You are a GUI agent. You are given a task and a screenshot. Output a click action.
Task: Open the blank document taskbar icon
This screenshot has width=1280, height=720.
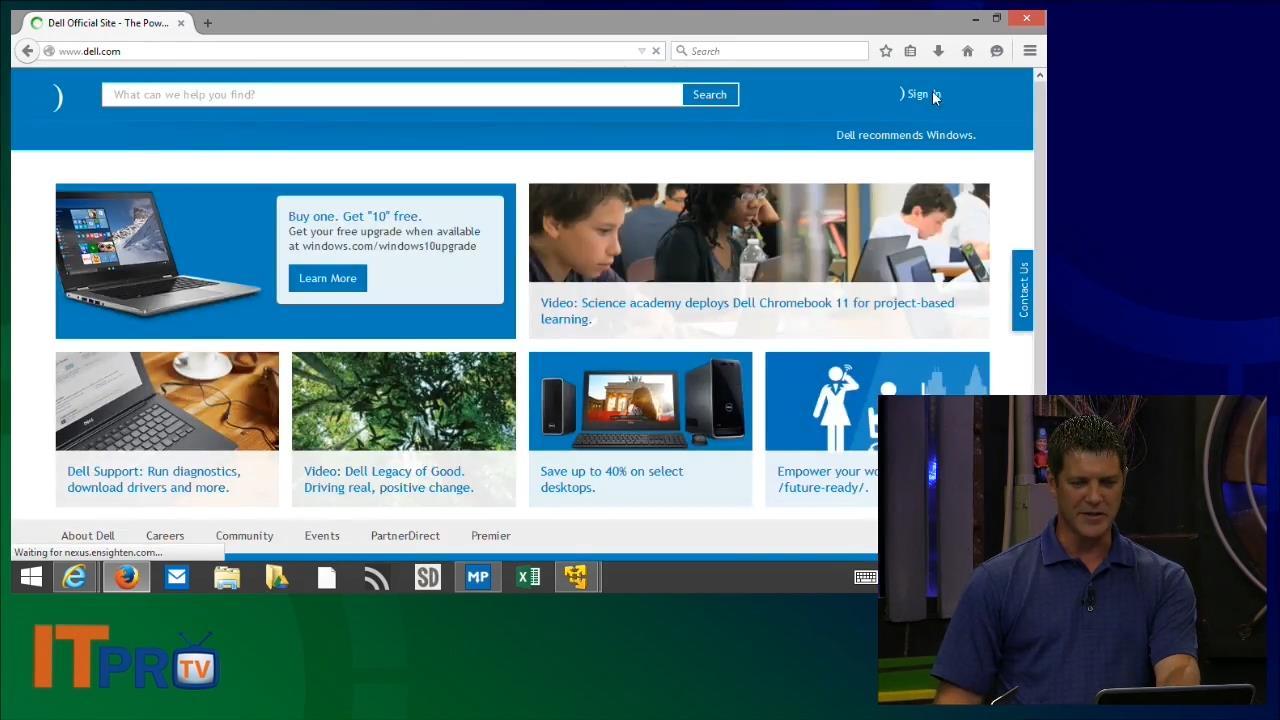point(327,577)
